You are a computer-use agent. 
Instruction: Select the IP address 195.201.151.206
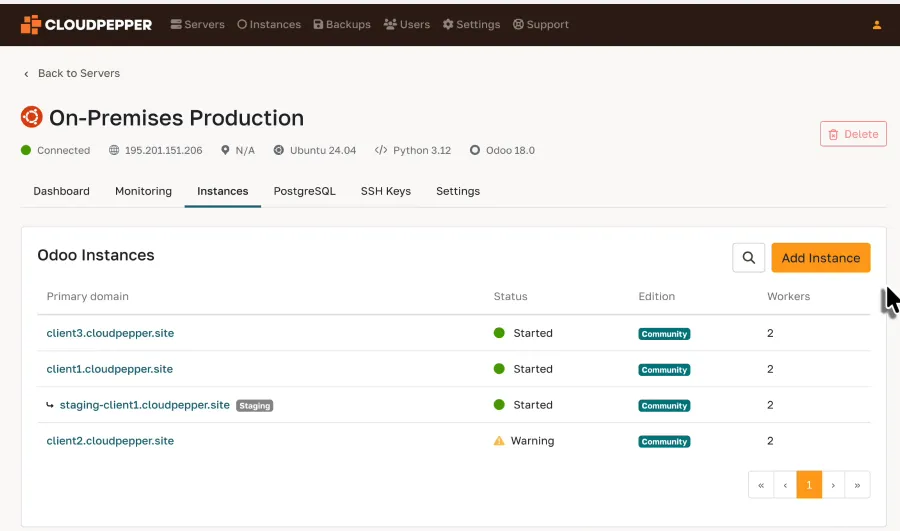tap(164, 150)
